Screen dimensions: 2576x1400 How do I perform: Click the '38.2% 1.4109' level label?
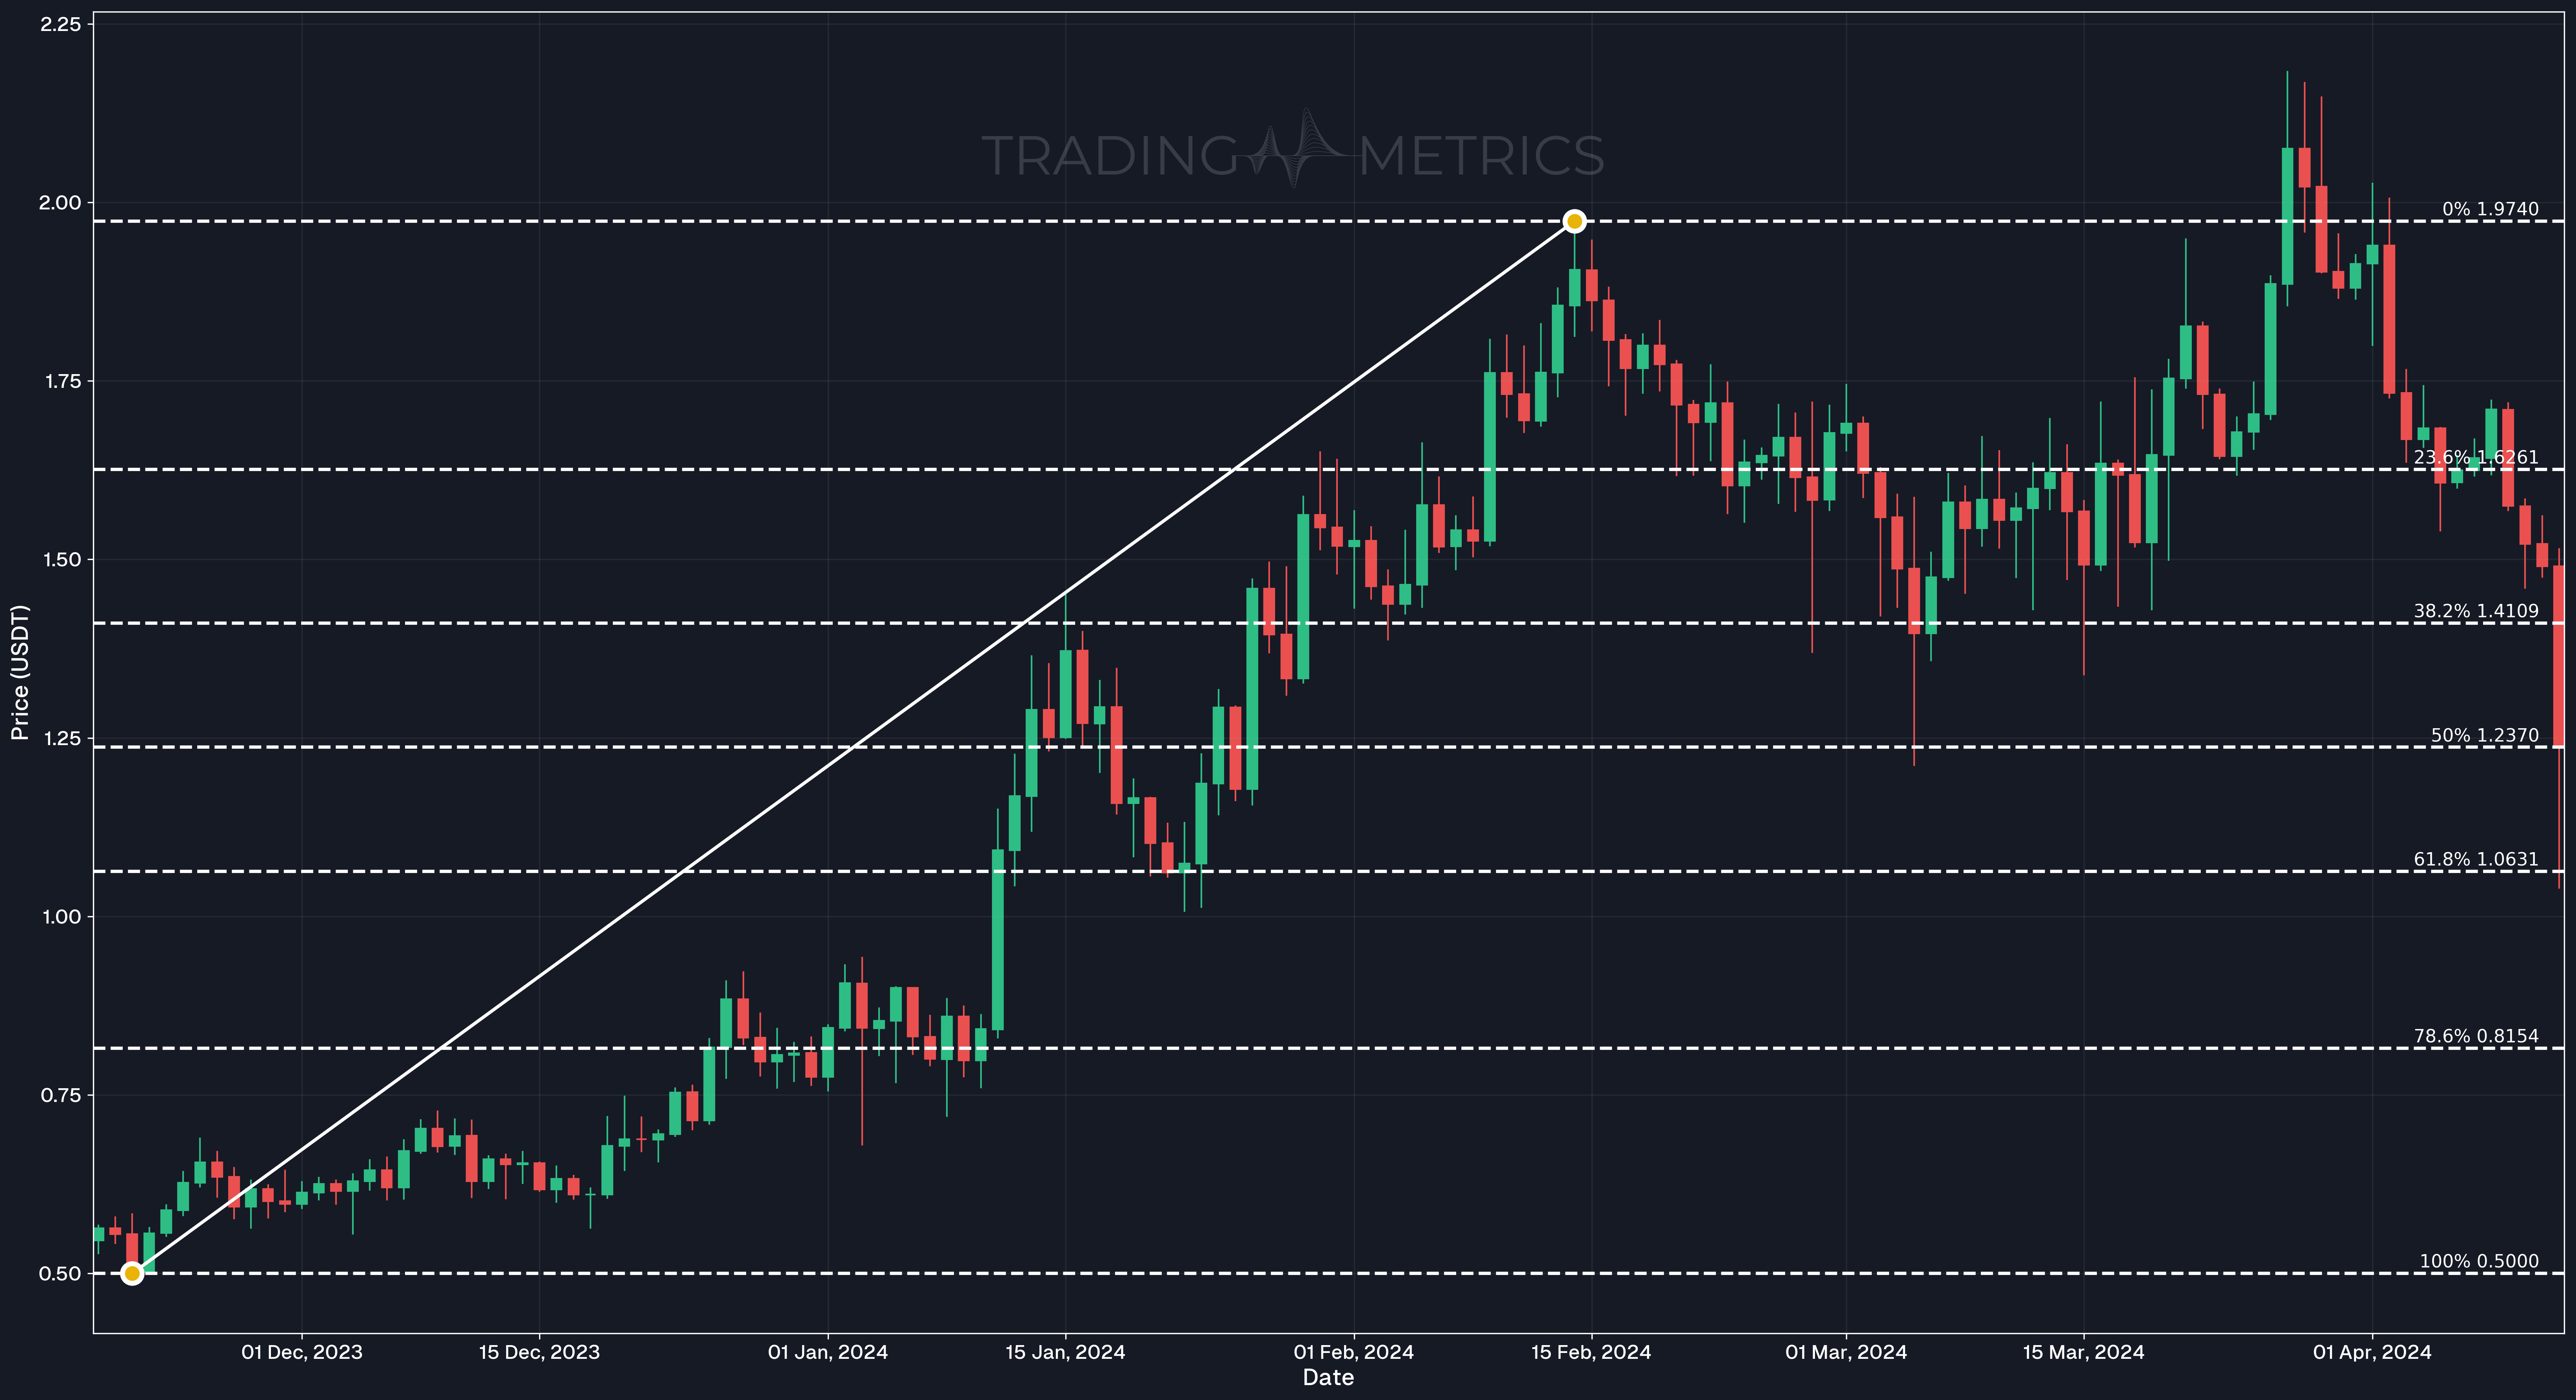click(x=2476, y=611)
